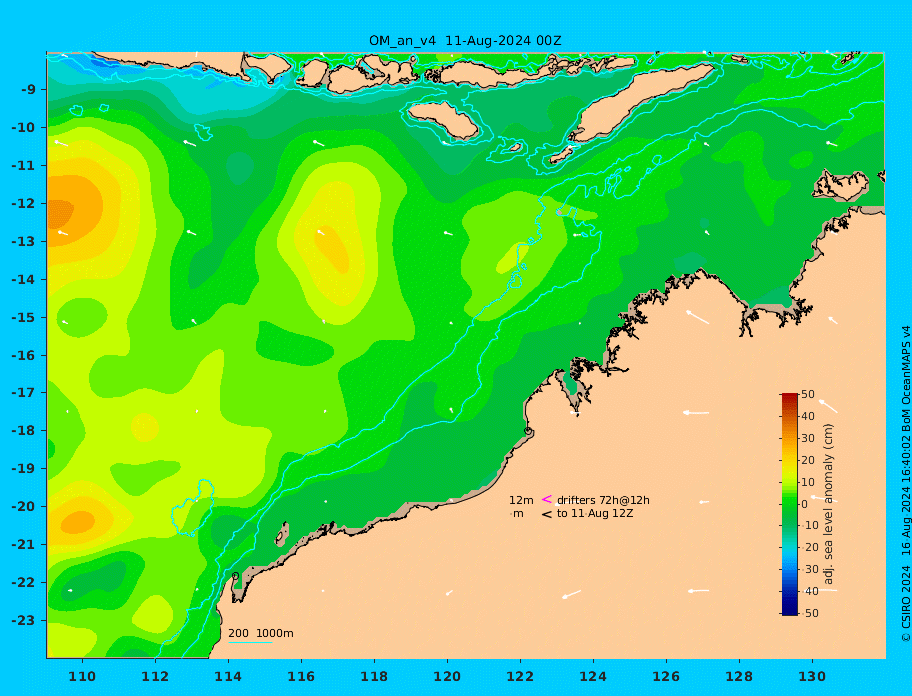The width and height of the screenshot is (912, 696).
Task: Click latitude axis label -18
Action: pos(23,431)
